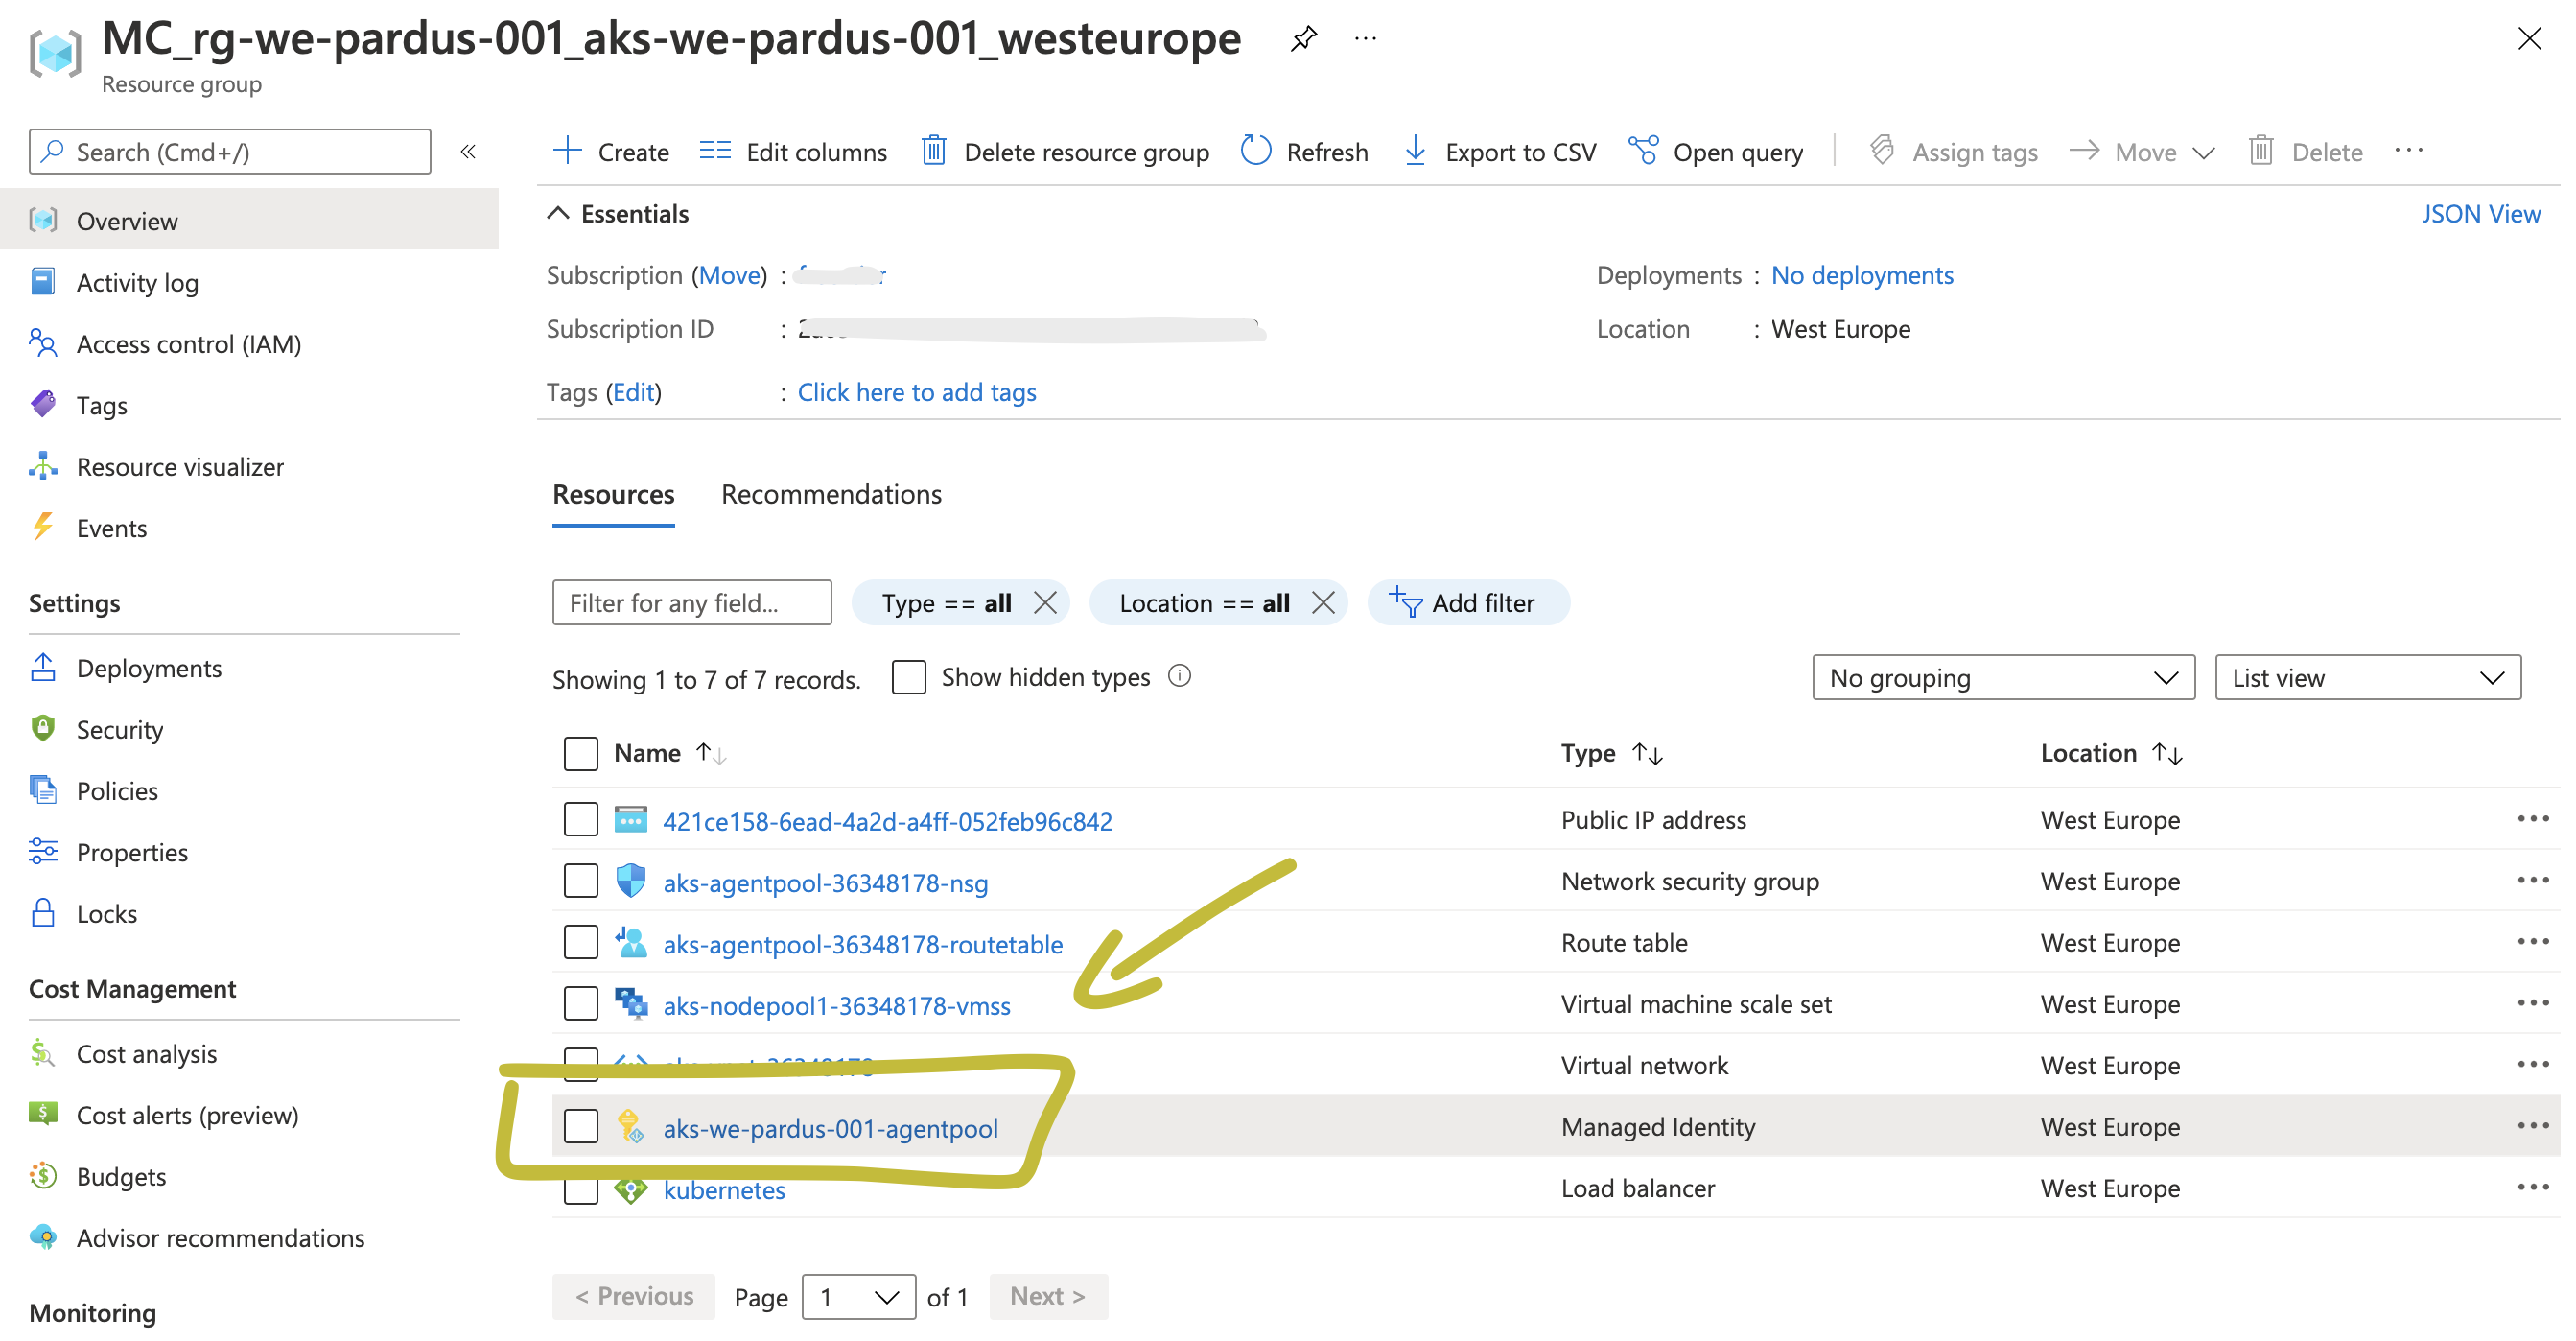Switch to the Recommendations tab
Screen dimensions: 2576x1341
click(x=833, y=494)
